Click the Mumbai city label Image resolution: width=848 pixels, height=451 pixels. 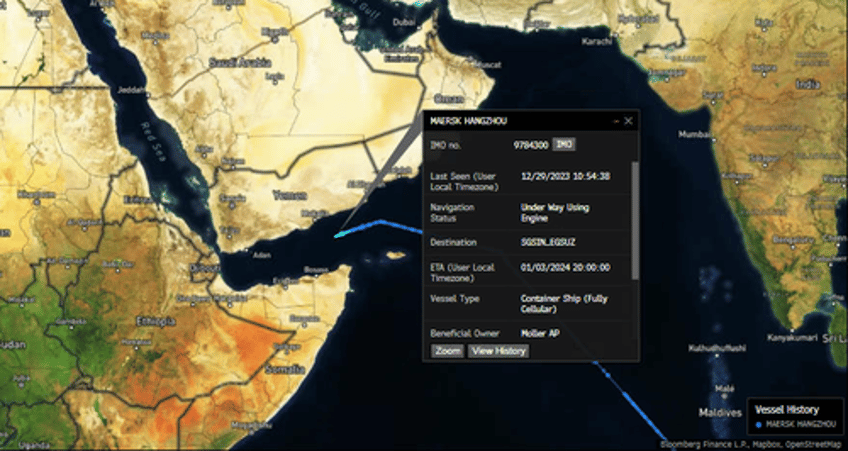click(x=694, y=134)
